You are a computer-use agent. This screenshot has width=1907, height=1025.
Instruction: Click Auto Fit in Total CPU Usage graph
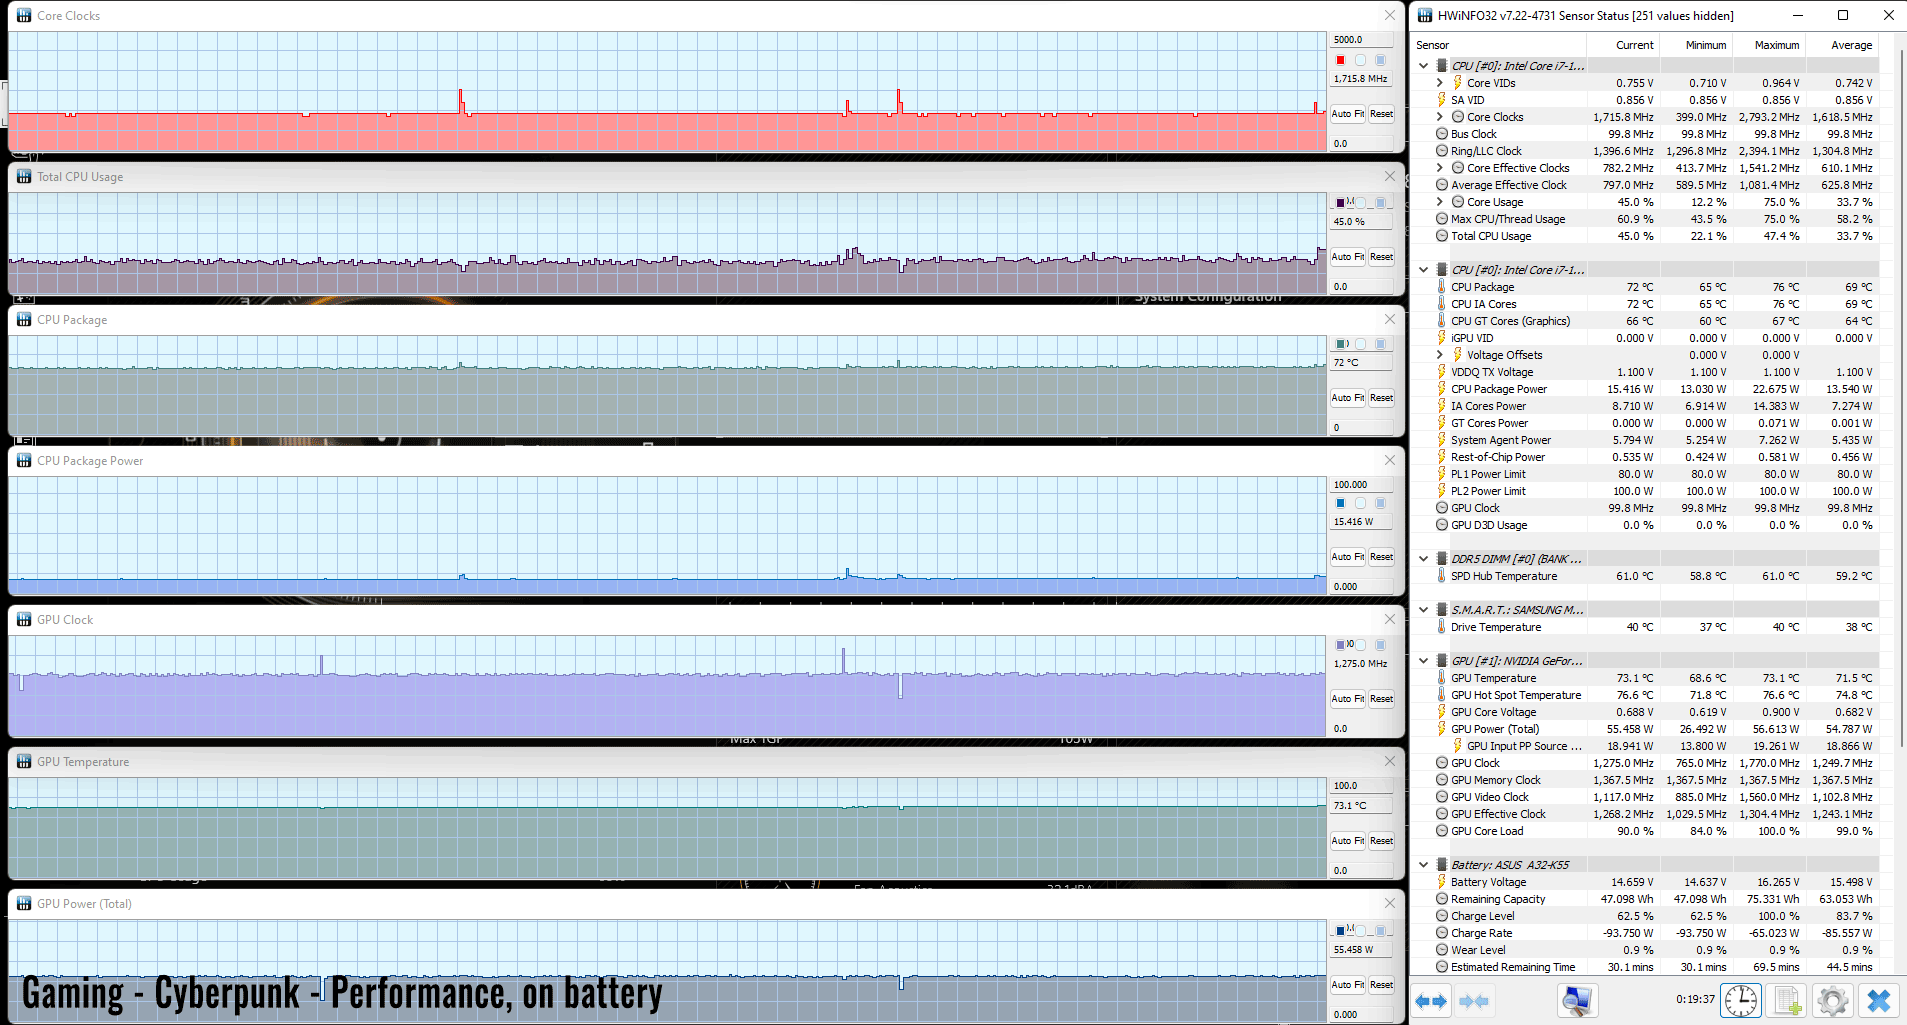click(1347, 257)
